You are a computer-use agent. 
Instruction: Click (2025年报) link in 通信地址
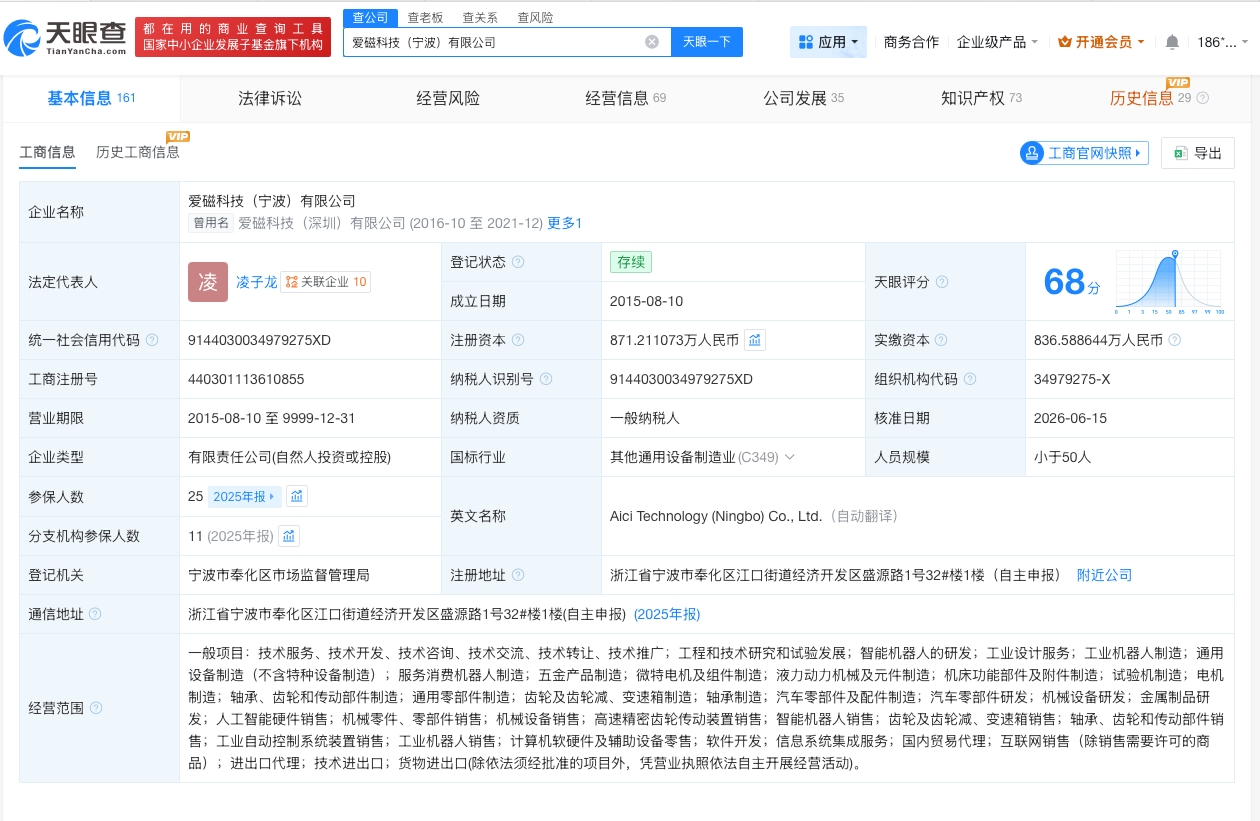667,614
